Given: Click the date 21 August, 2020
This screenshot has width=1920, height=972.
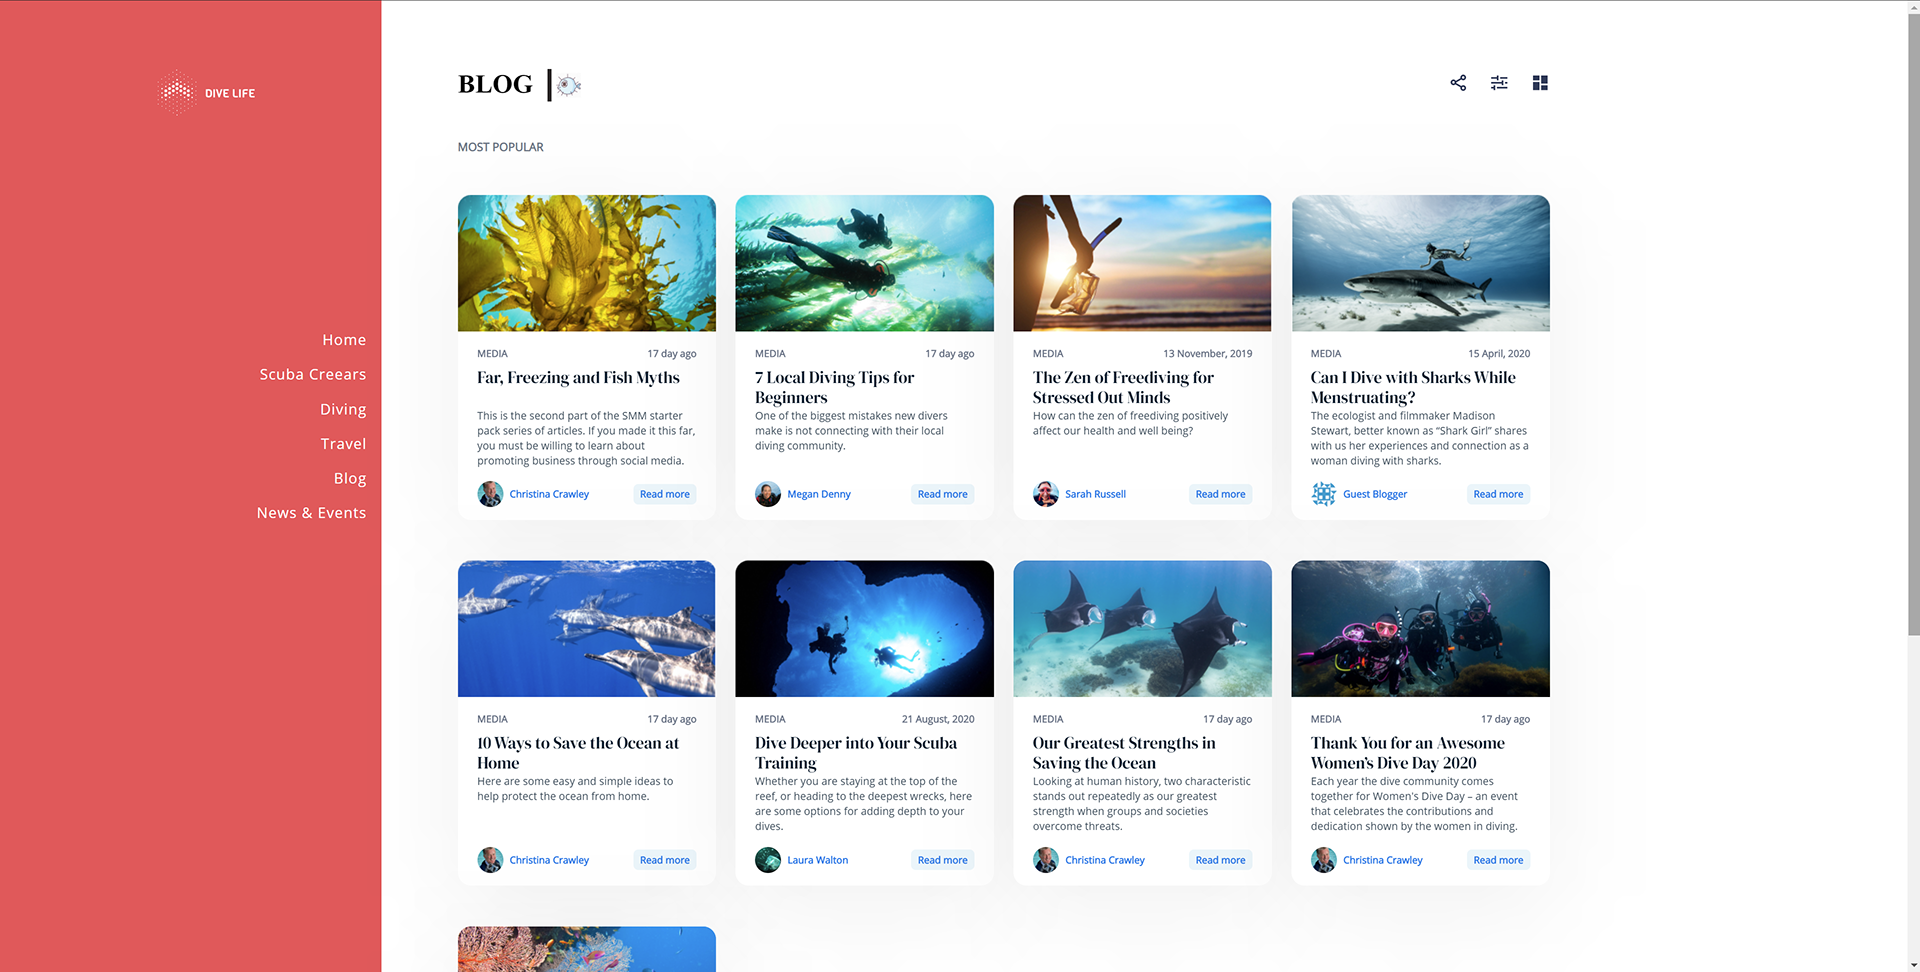Looking at the screenshot, I should click(x=938, y=720).
